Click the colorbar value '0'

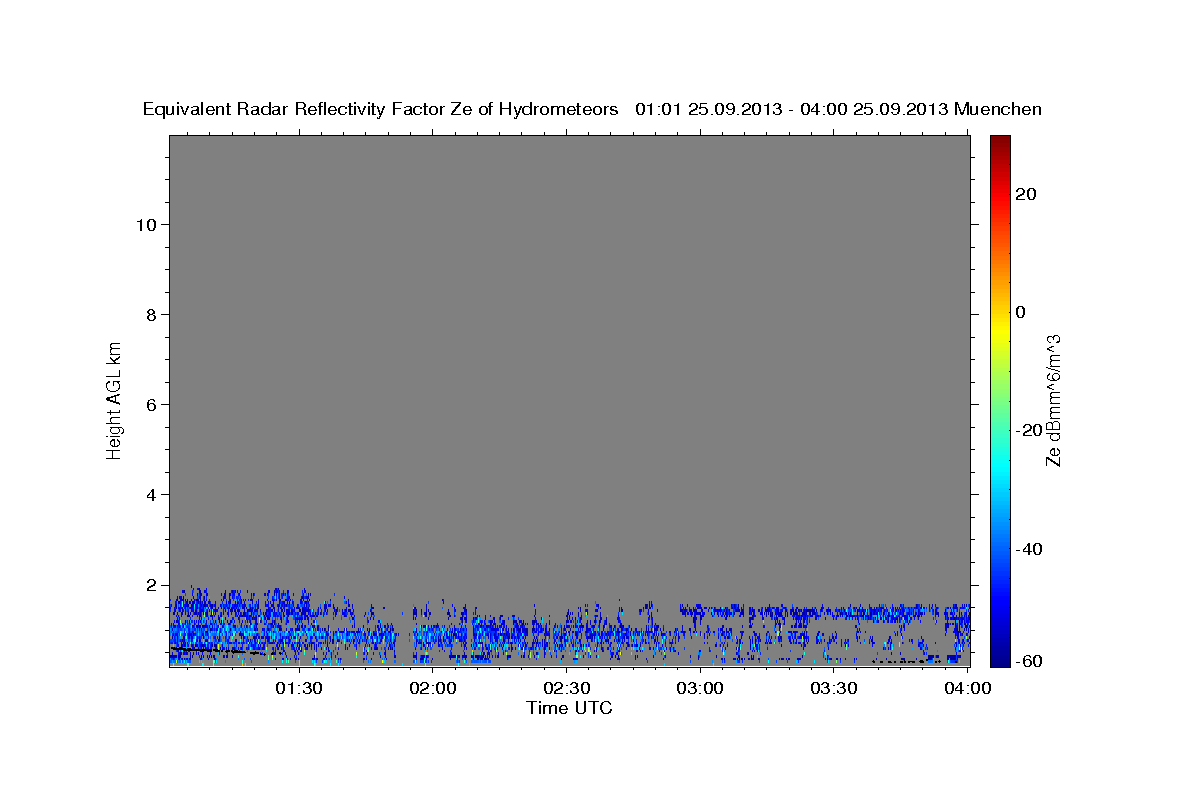1021,312
